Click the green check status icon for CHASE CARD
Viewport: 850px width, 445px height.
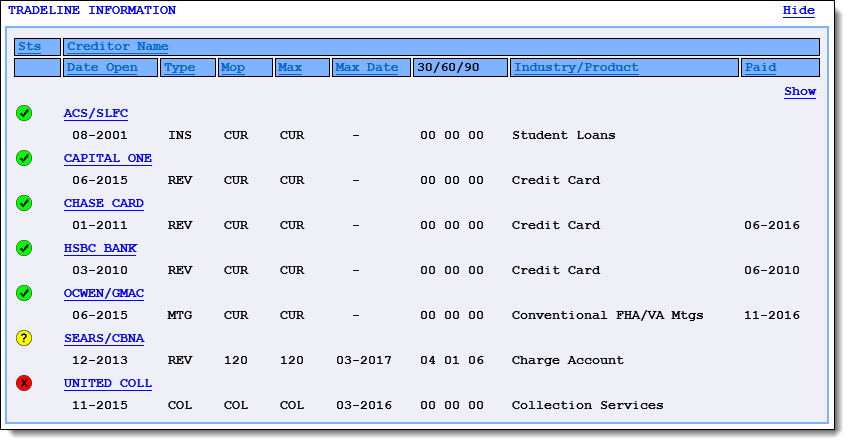[24, 203]
